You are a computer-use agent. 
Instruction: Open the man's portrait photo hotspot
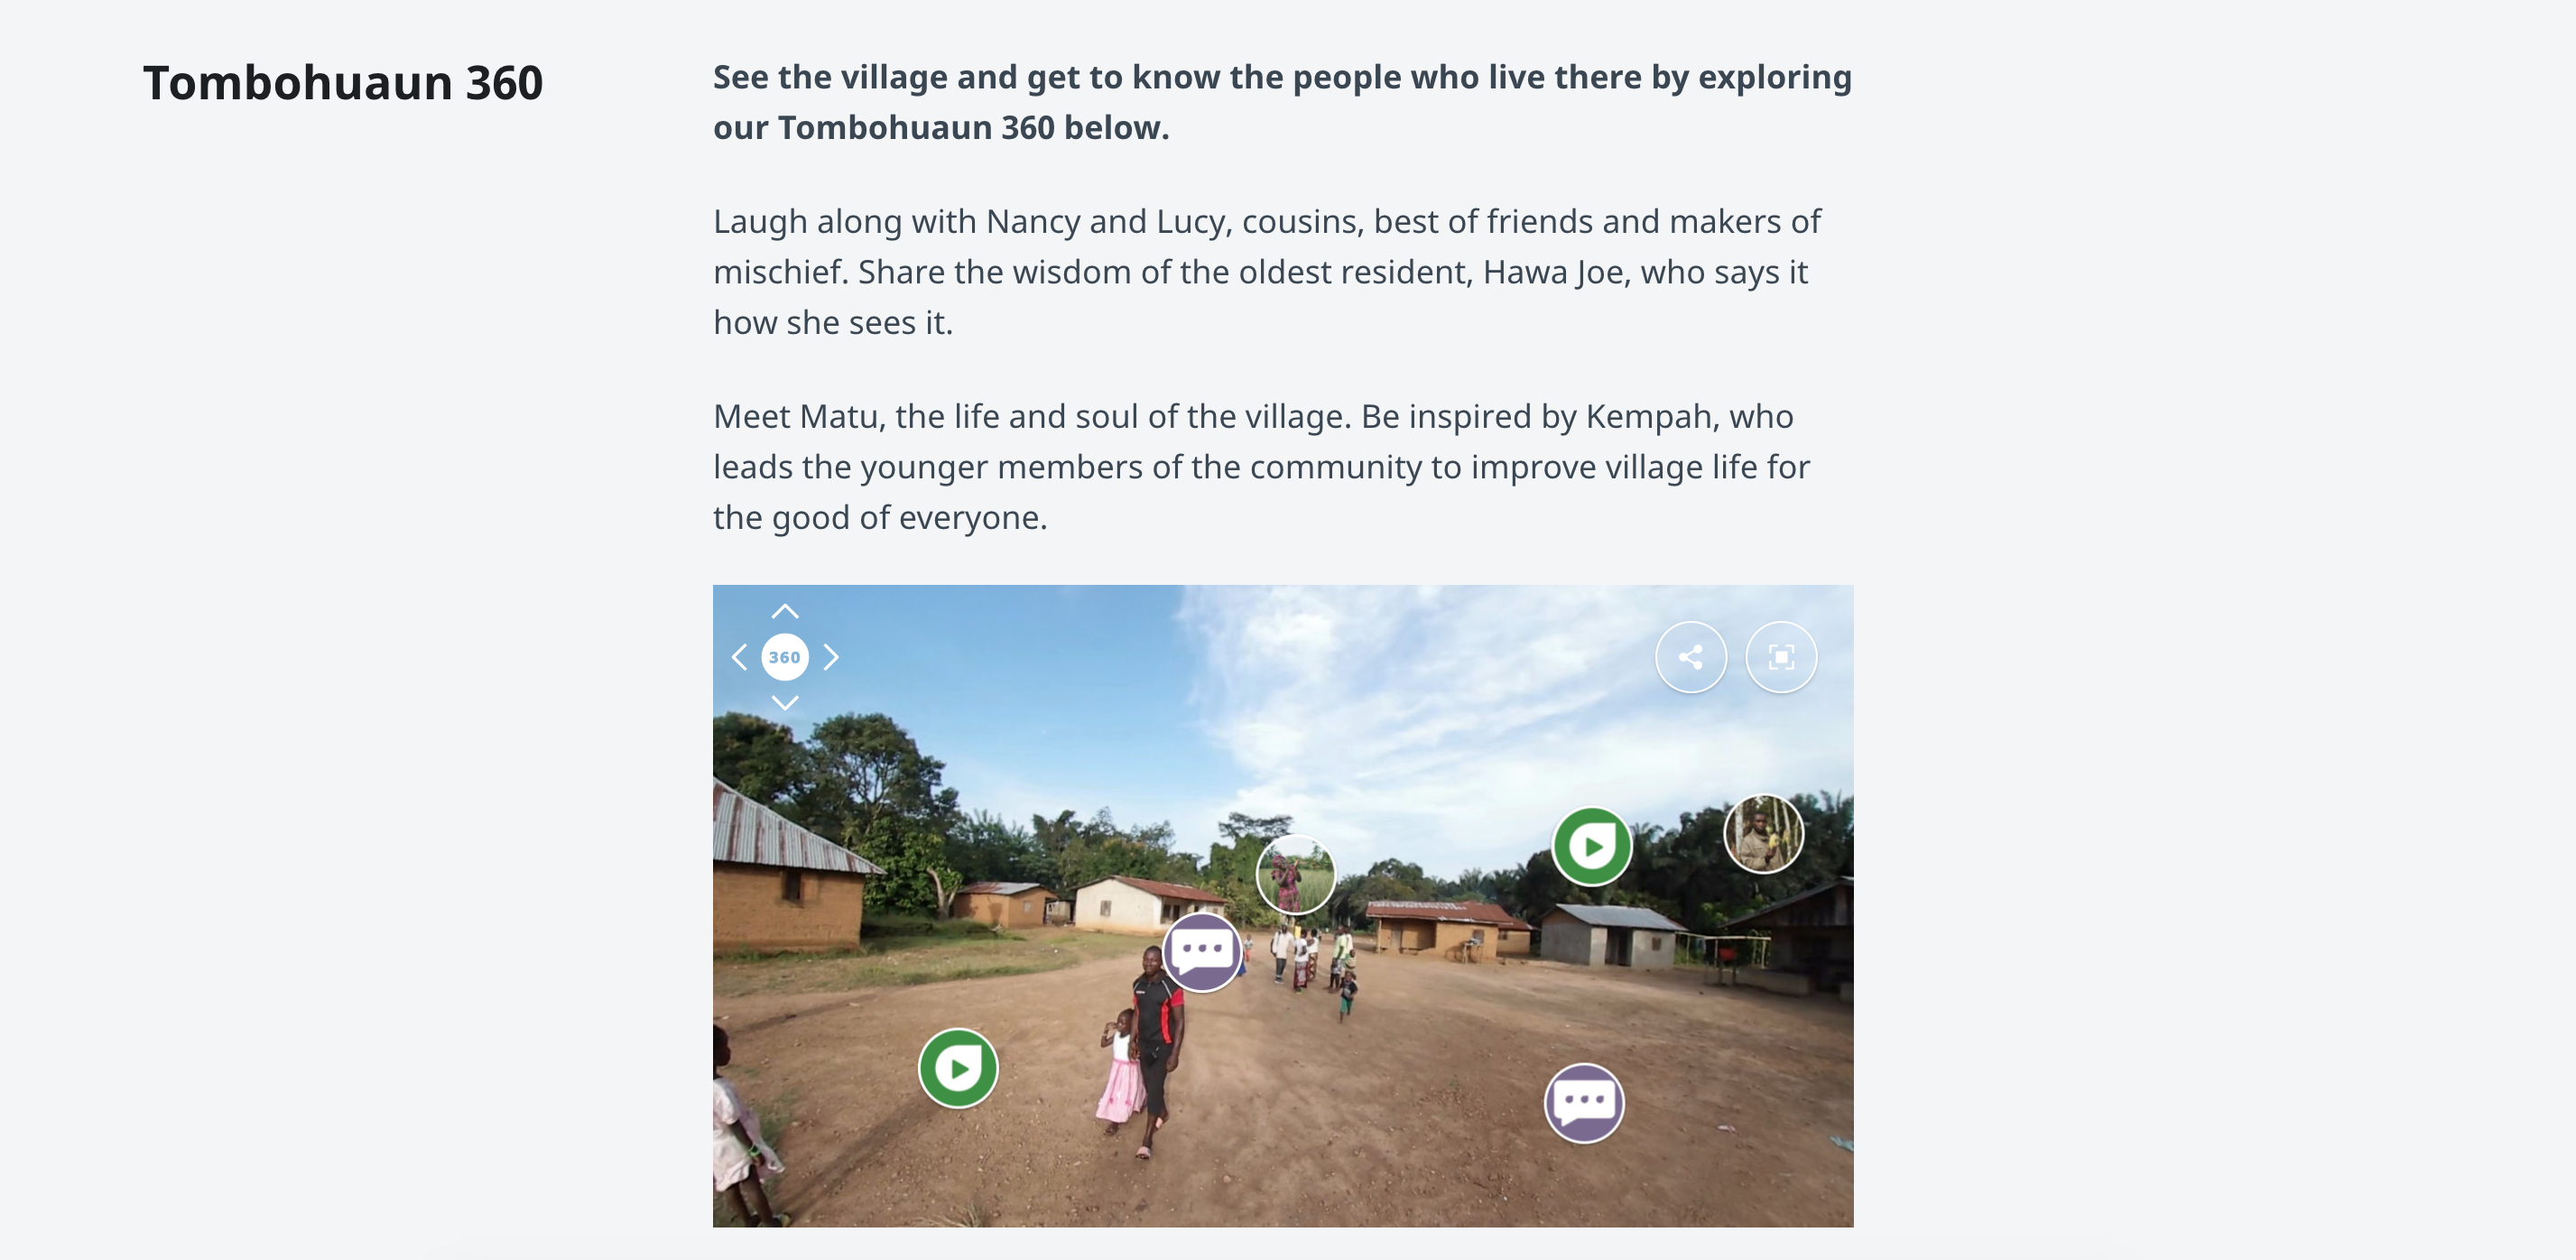pos(1763,834)
